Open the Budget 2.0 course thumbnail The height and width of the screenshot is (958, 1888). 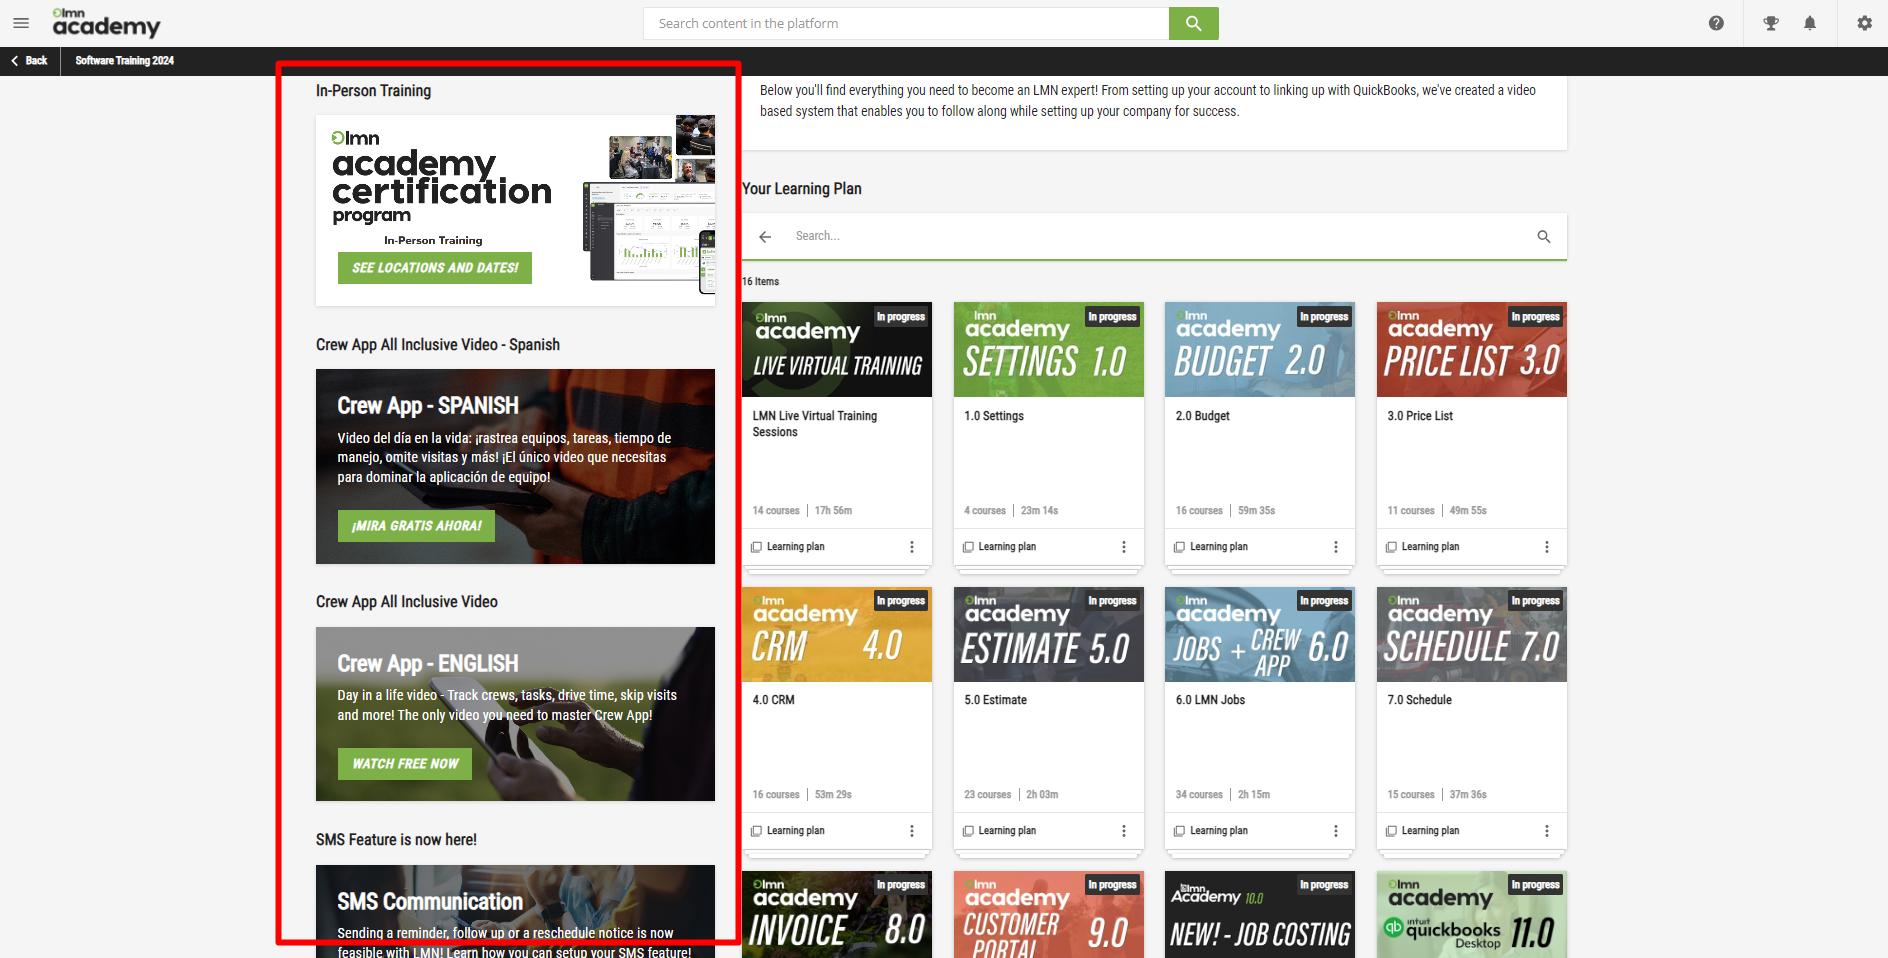[x=1259, y=350]
